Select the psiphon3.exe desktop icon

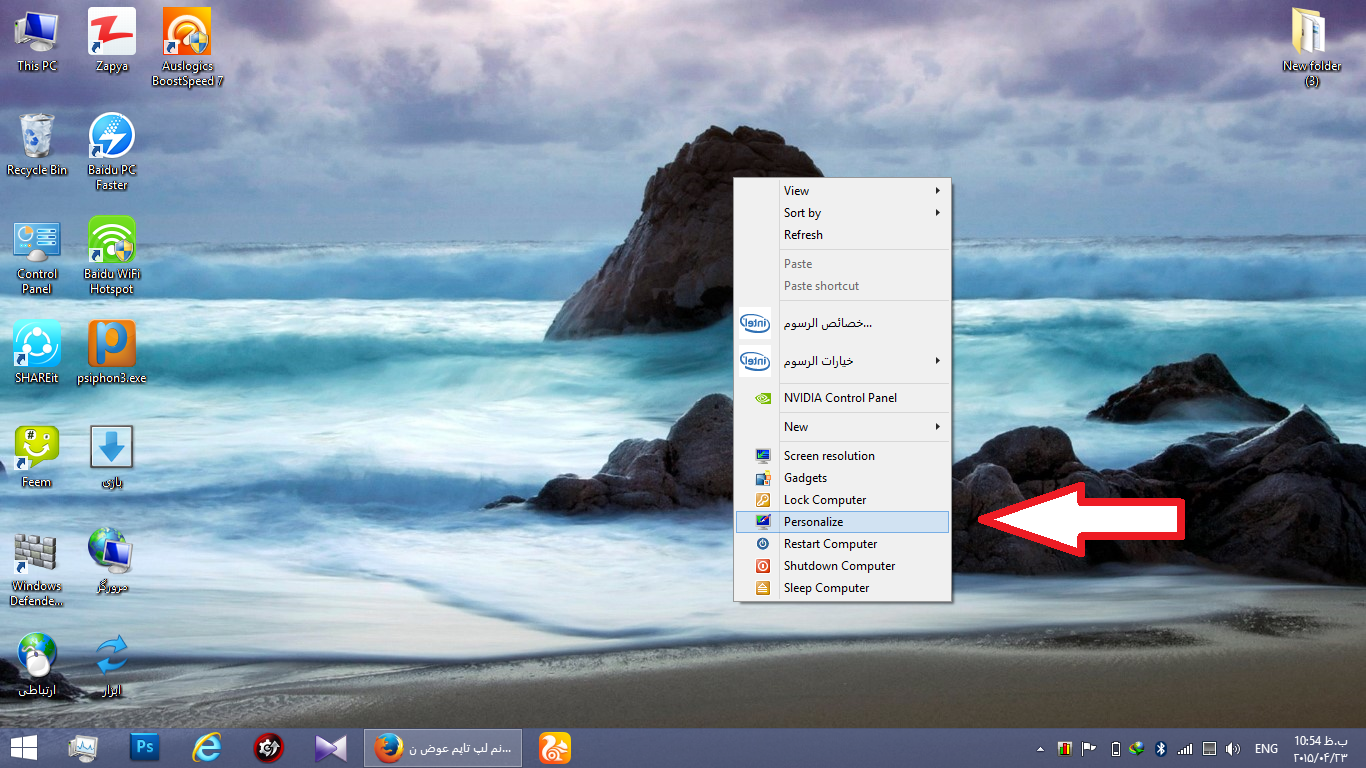[x=112, y=352]
